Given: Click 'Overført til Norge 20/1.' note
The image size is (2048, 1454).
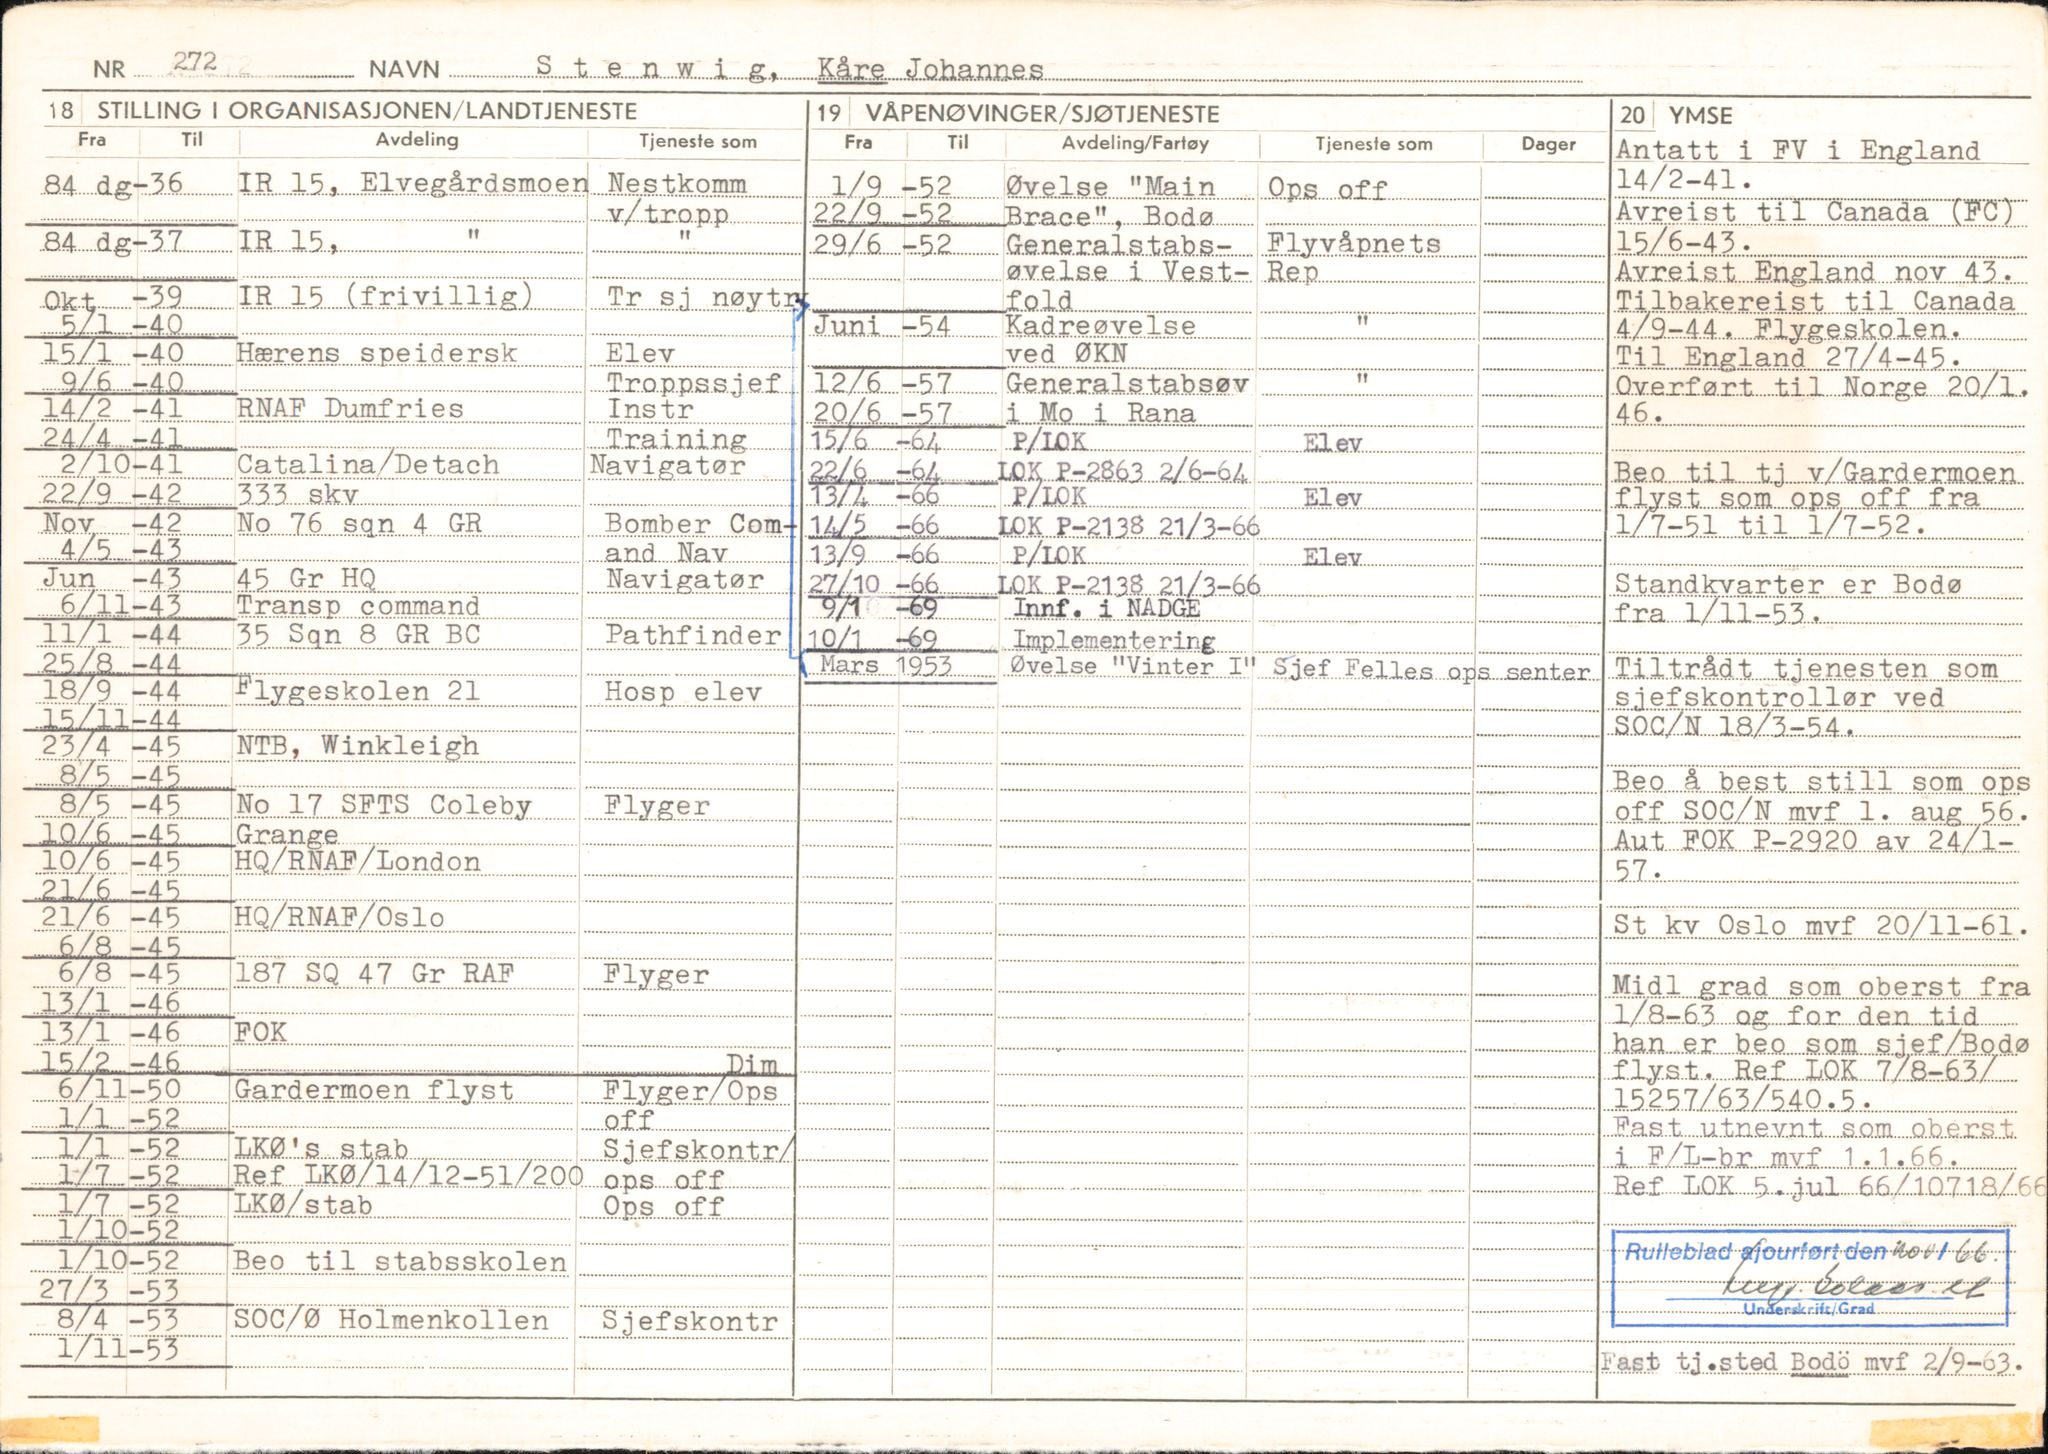Looking at the screenshot, I should pos(1820,386).
